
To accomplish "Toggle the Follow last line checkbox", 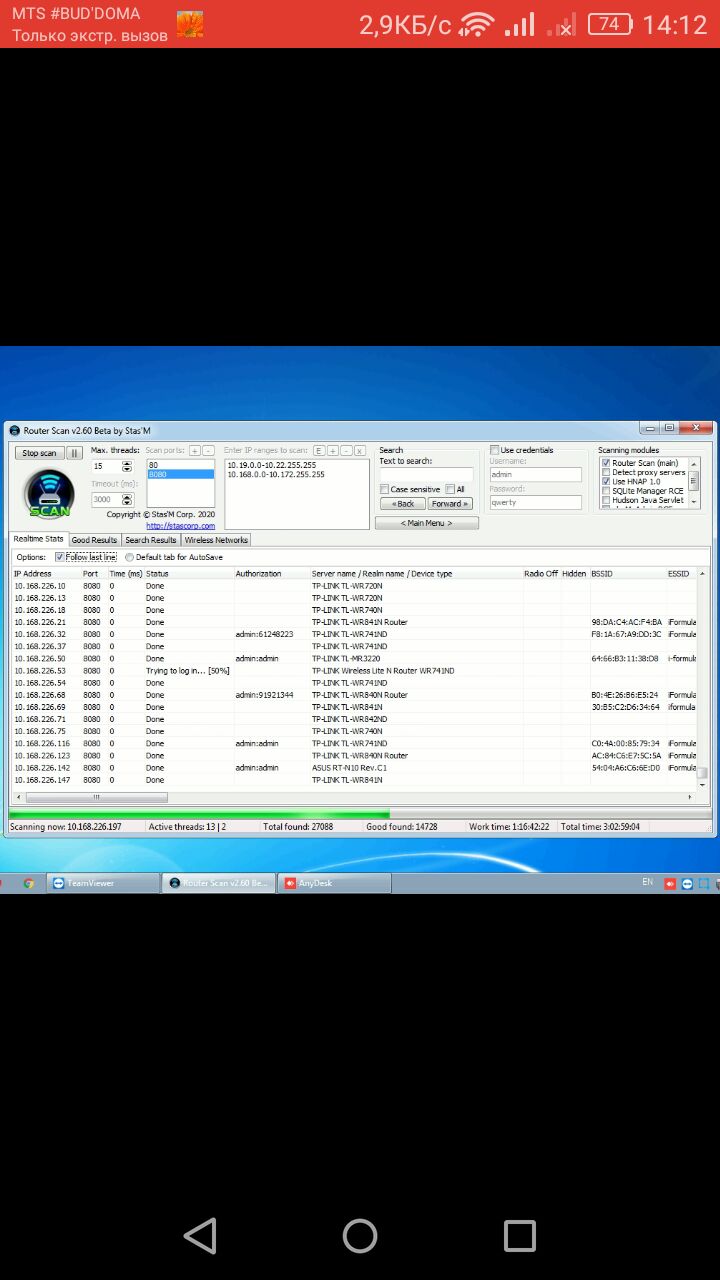I will (60, 557).
